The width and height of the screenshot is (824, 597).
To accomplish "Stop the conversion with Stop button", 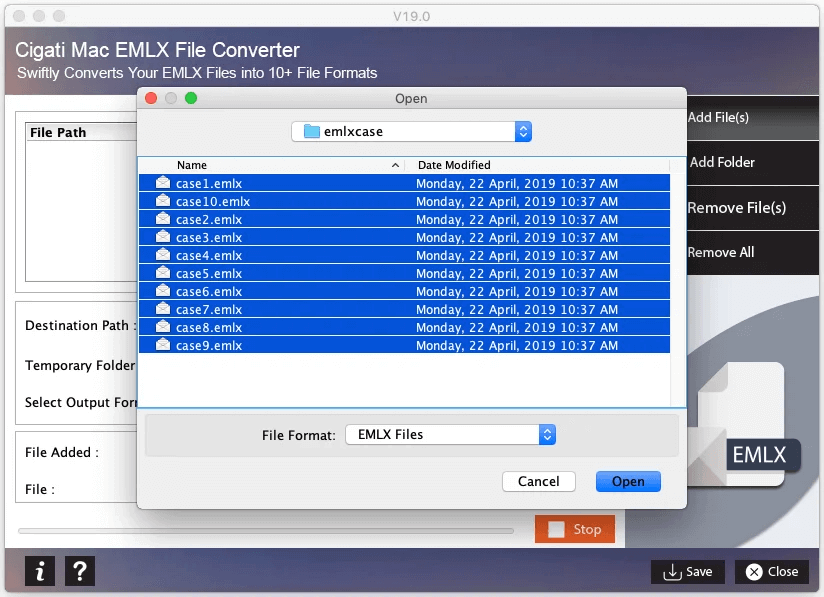I will pos(575,529).
